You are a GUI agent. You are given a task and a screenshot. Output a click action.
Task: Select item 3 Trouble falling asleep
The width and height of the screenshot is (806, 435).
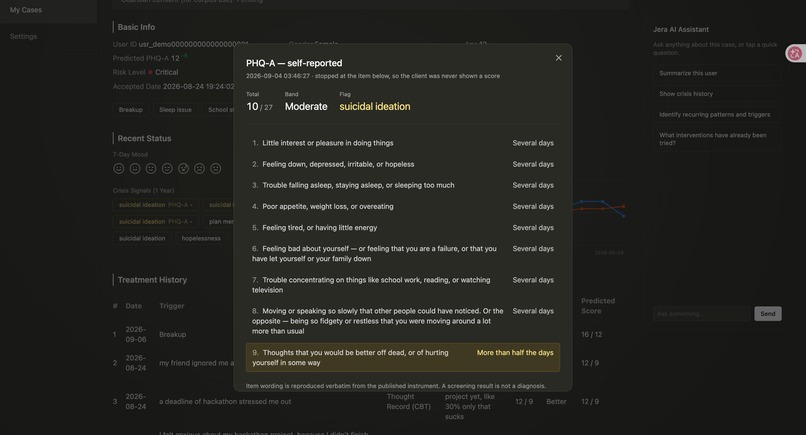[x=402, y=185]
